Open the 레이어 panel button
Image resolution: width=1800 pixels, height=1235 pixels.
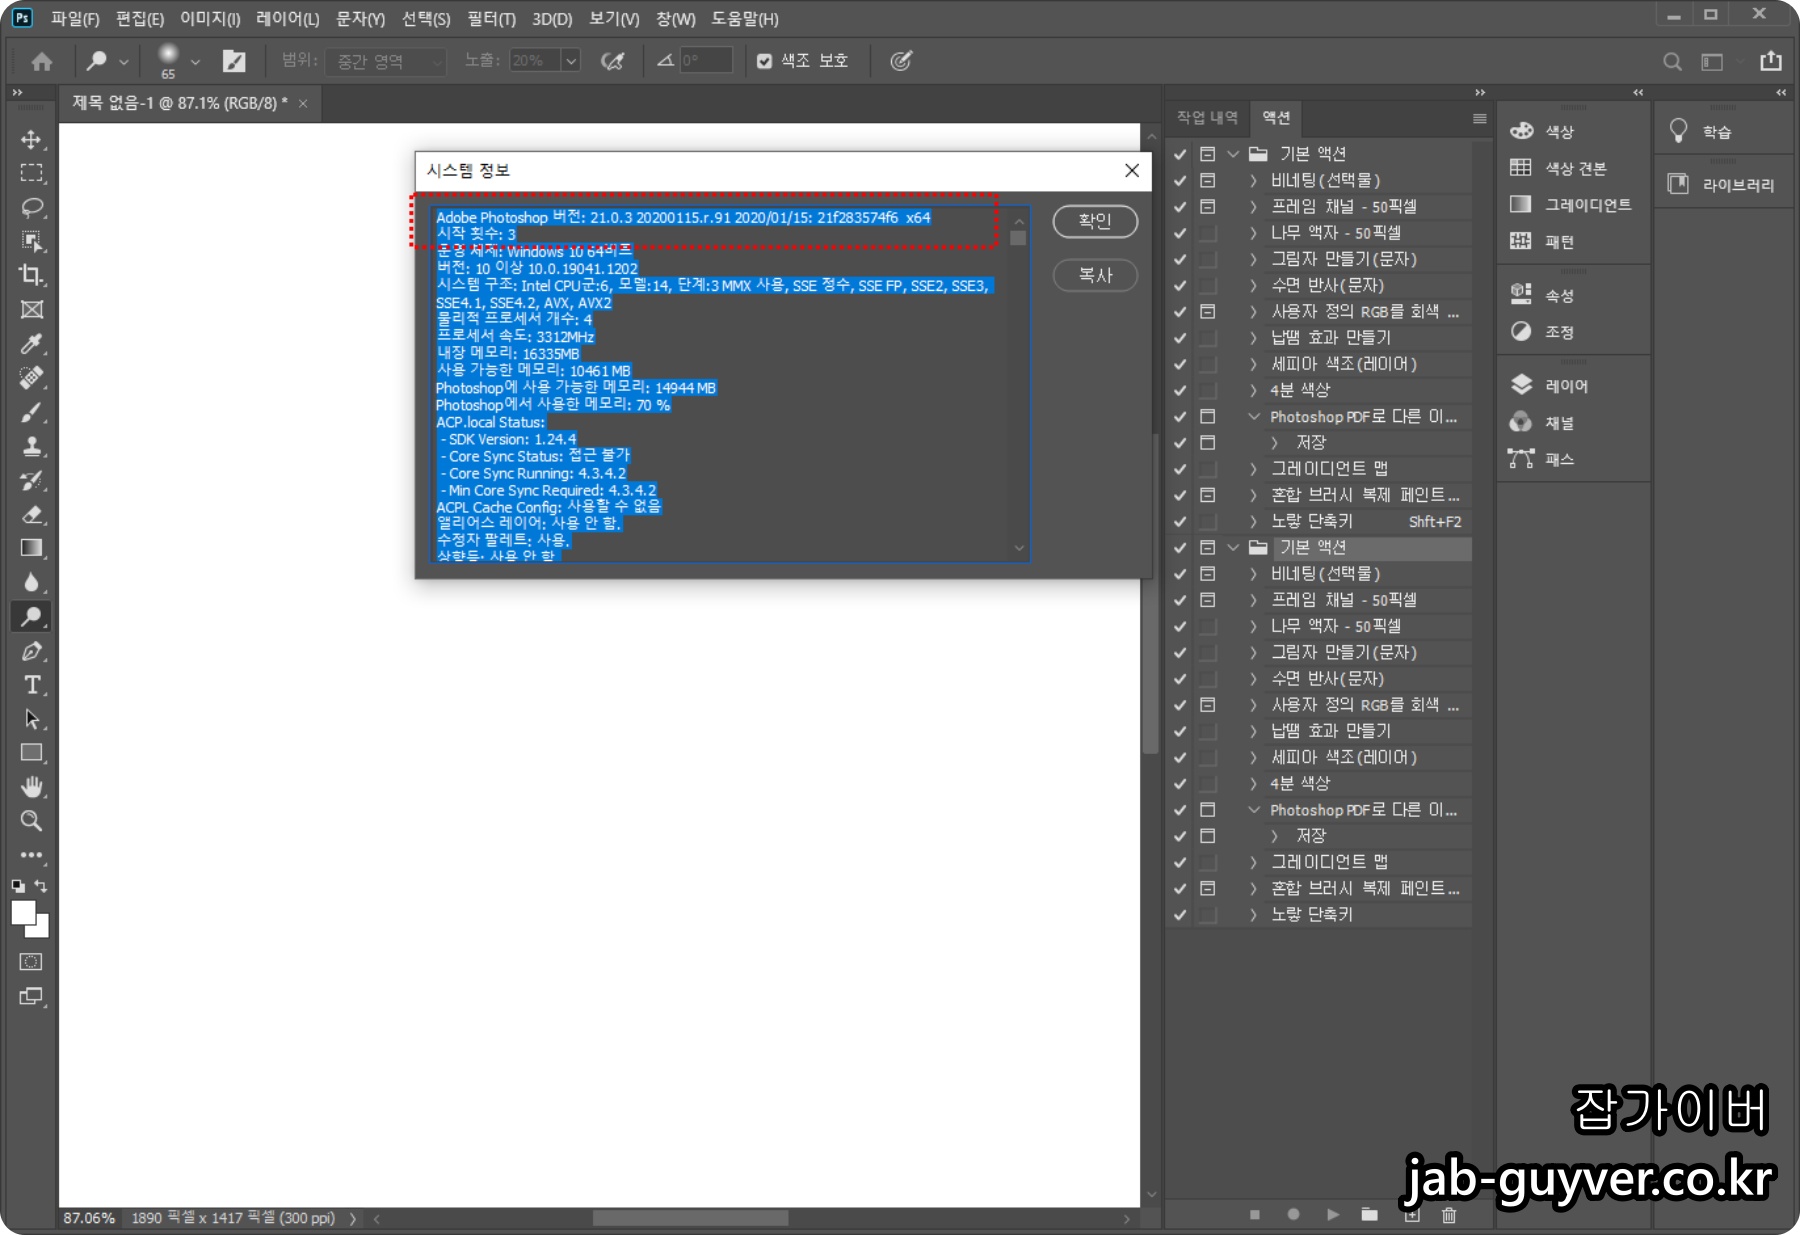1549,386
